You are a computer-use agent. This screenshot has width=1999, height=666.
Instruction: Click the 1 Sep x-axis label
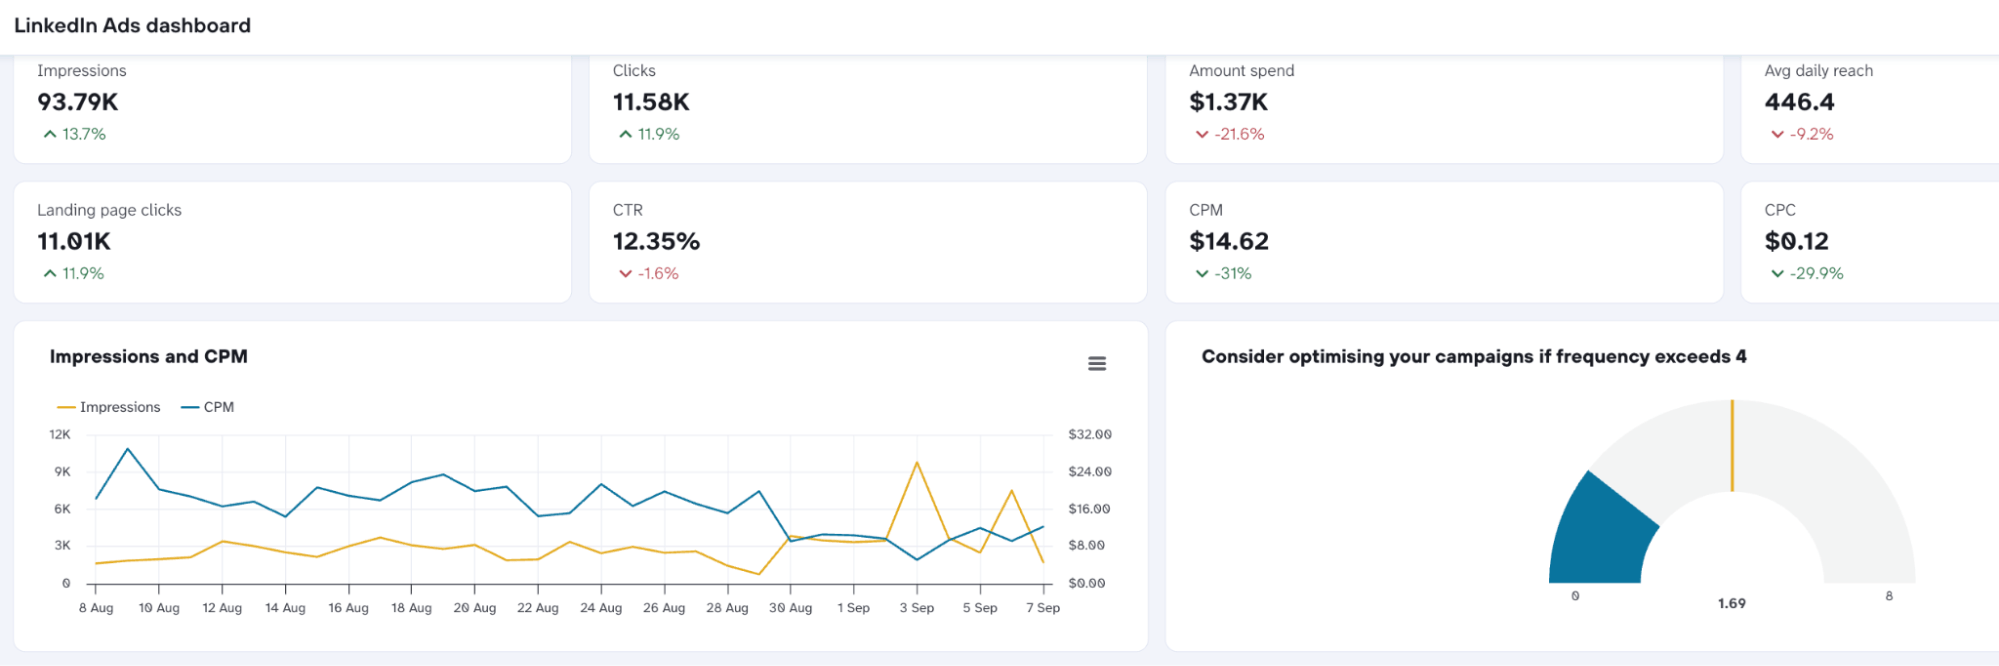[x=854, y=608]
